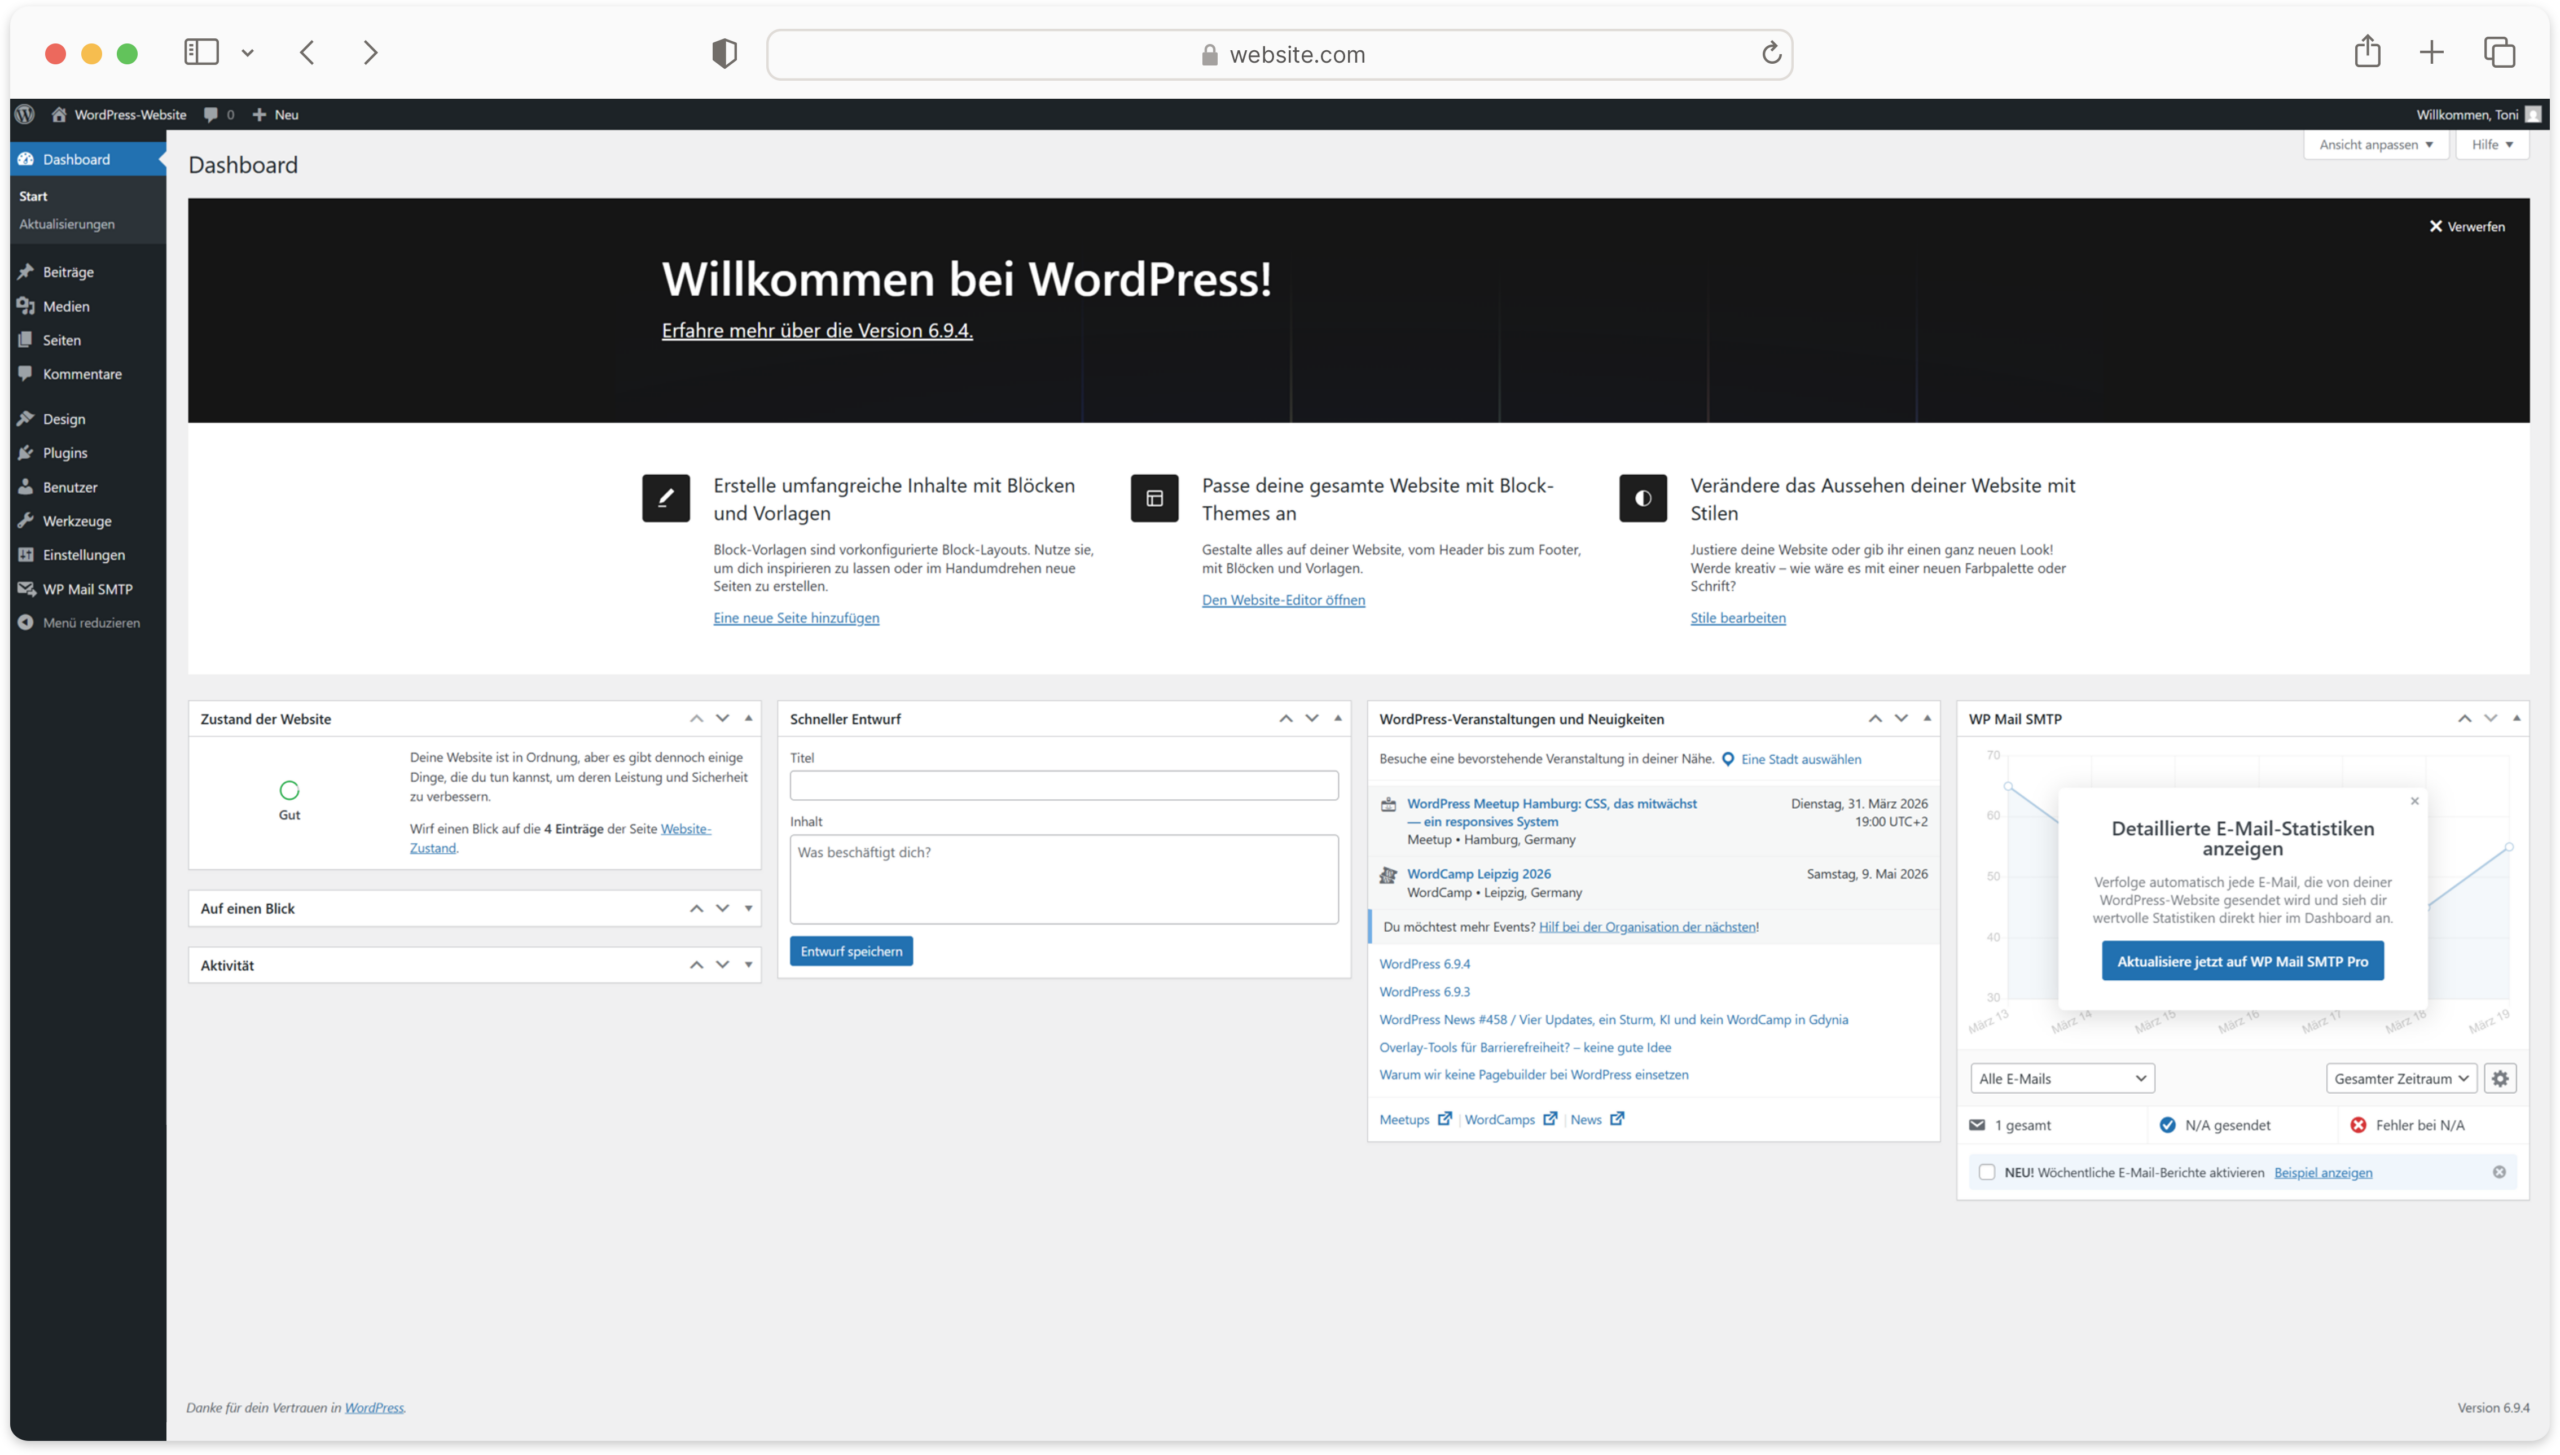Open WP Mail SMTP widget settings gear
Viewport: 2560px width, 1455px height.
(x=2500, y=1078)
